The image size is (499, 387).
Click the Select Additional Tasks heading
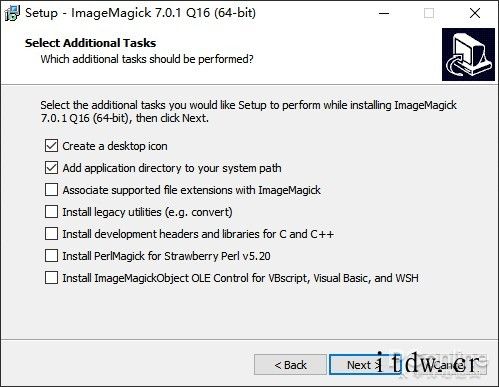(90, 43)
